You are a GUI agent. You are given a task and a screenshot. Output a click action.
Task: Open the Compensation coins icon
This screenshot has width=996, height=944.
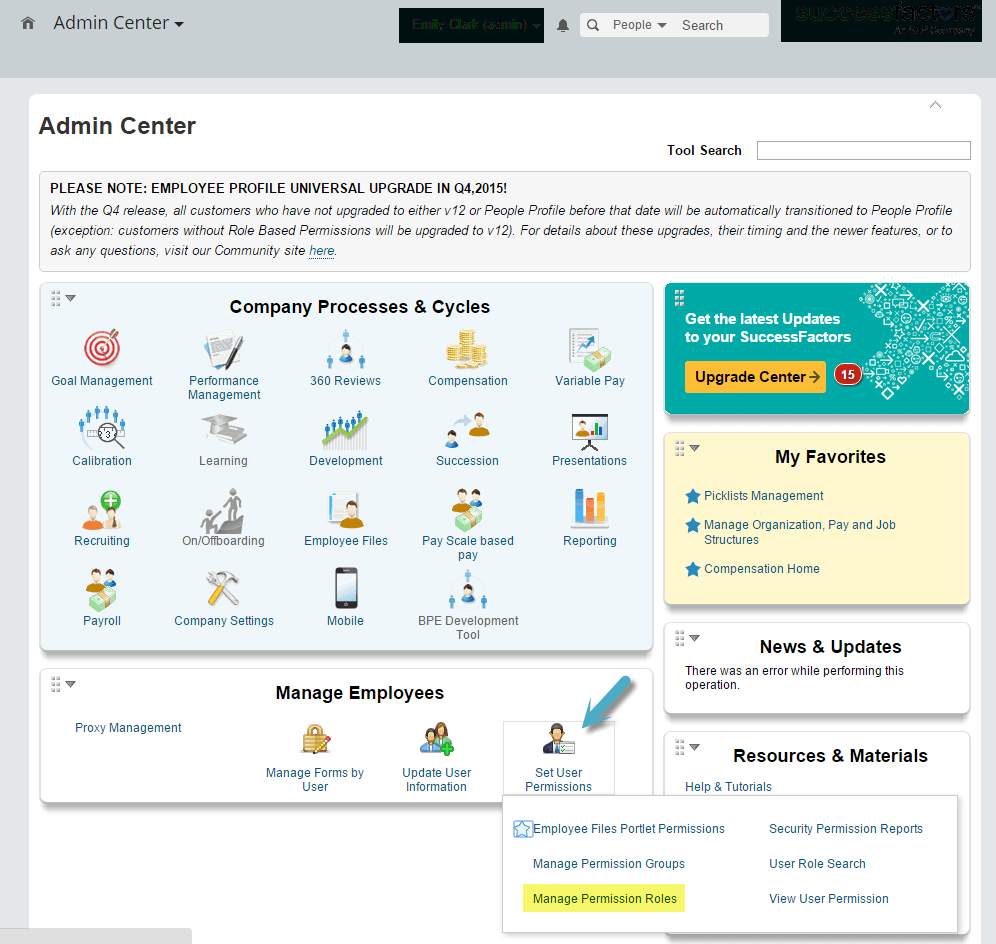click(x=467, y=349)
